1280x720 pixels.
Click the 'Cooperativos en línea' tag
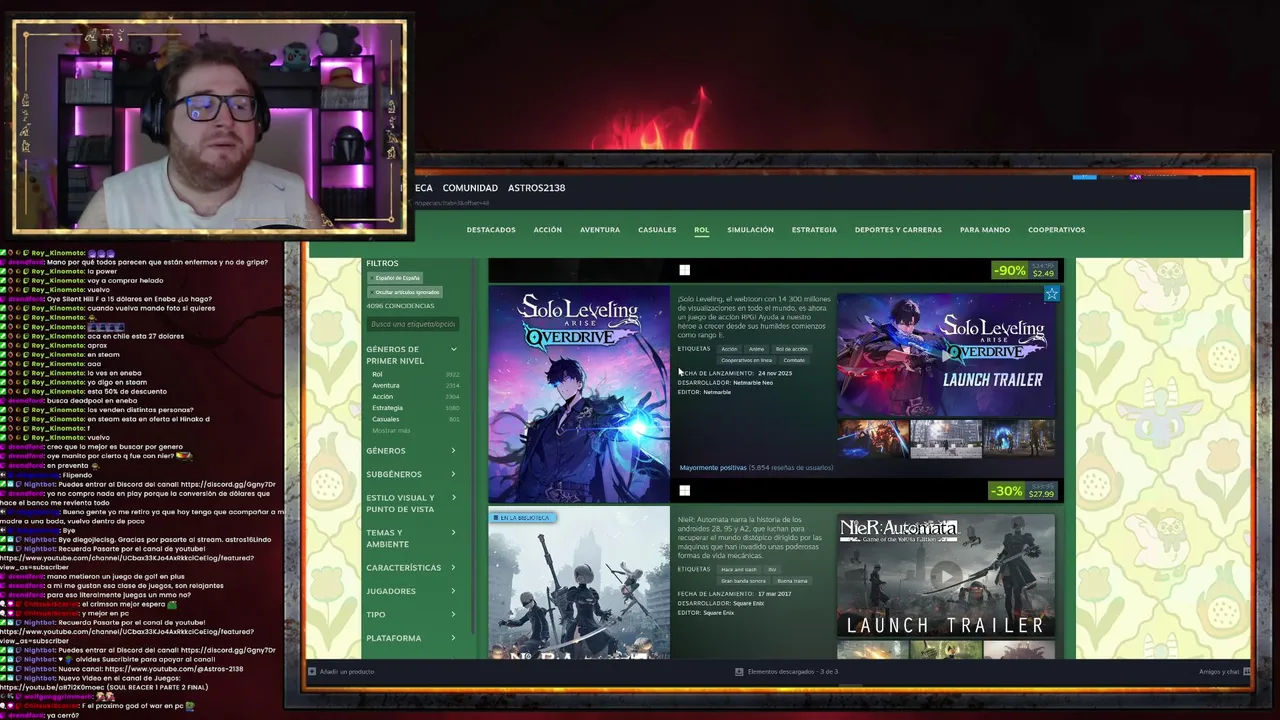(746, 360)
